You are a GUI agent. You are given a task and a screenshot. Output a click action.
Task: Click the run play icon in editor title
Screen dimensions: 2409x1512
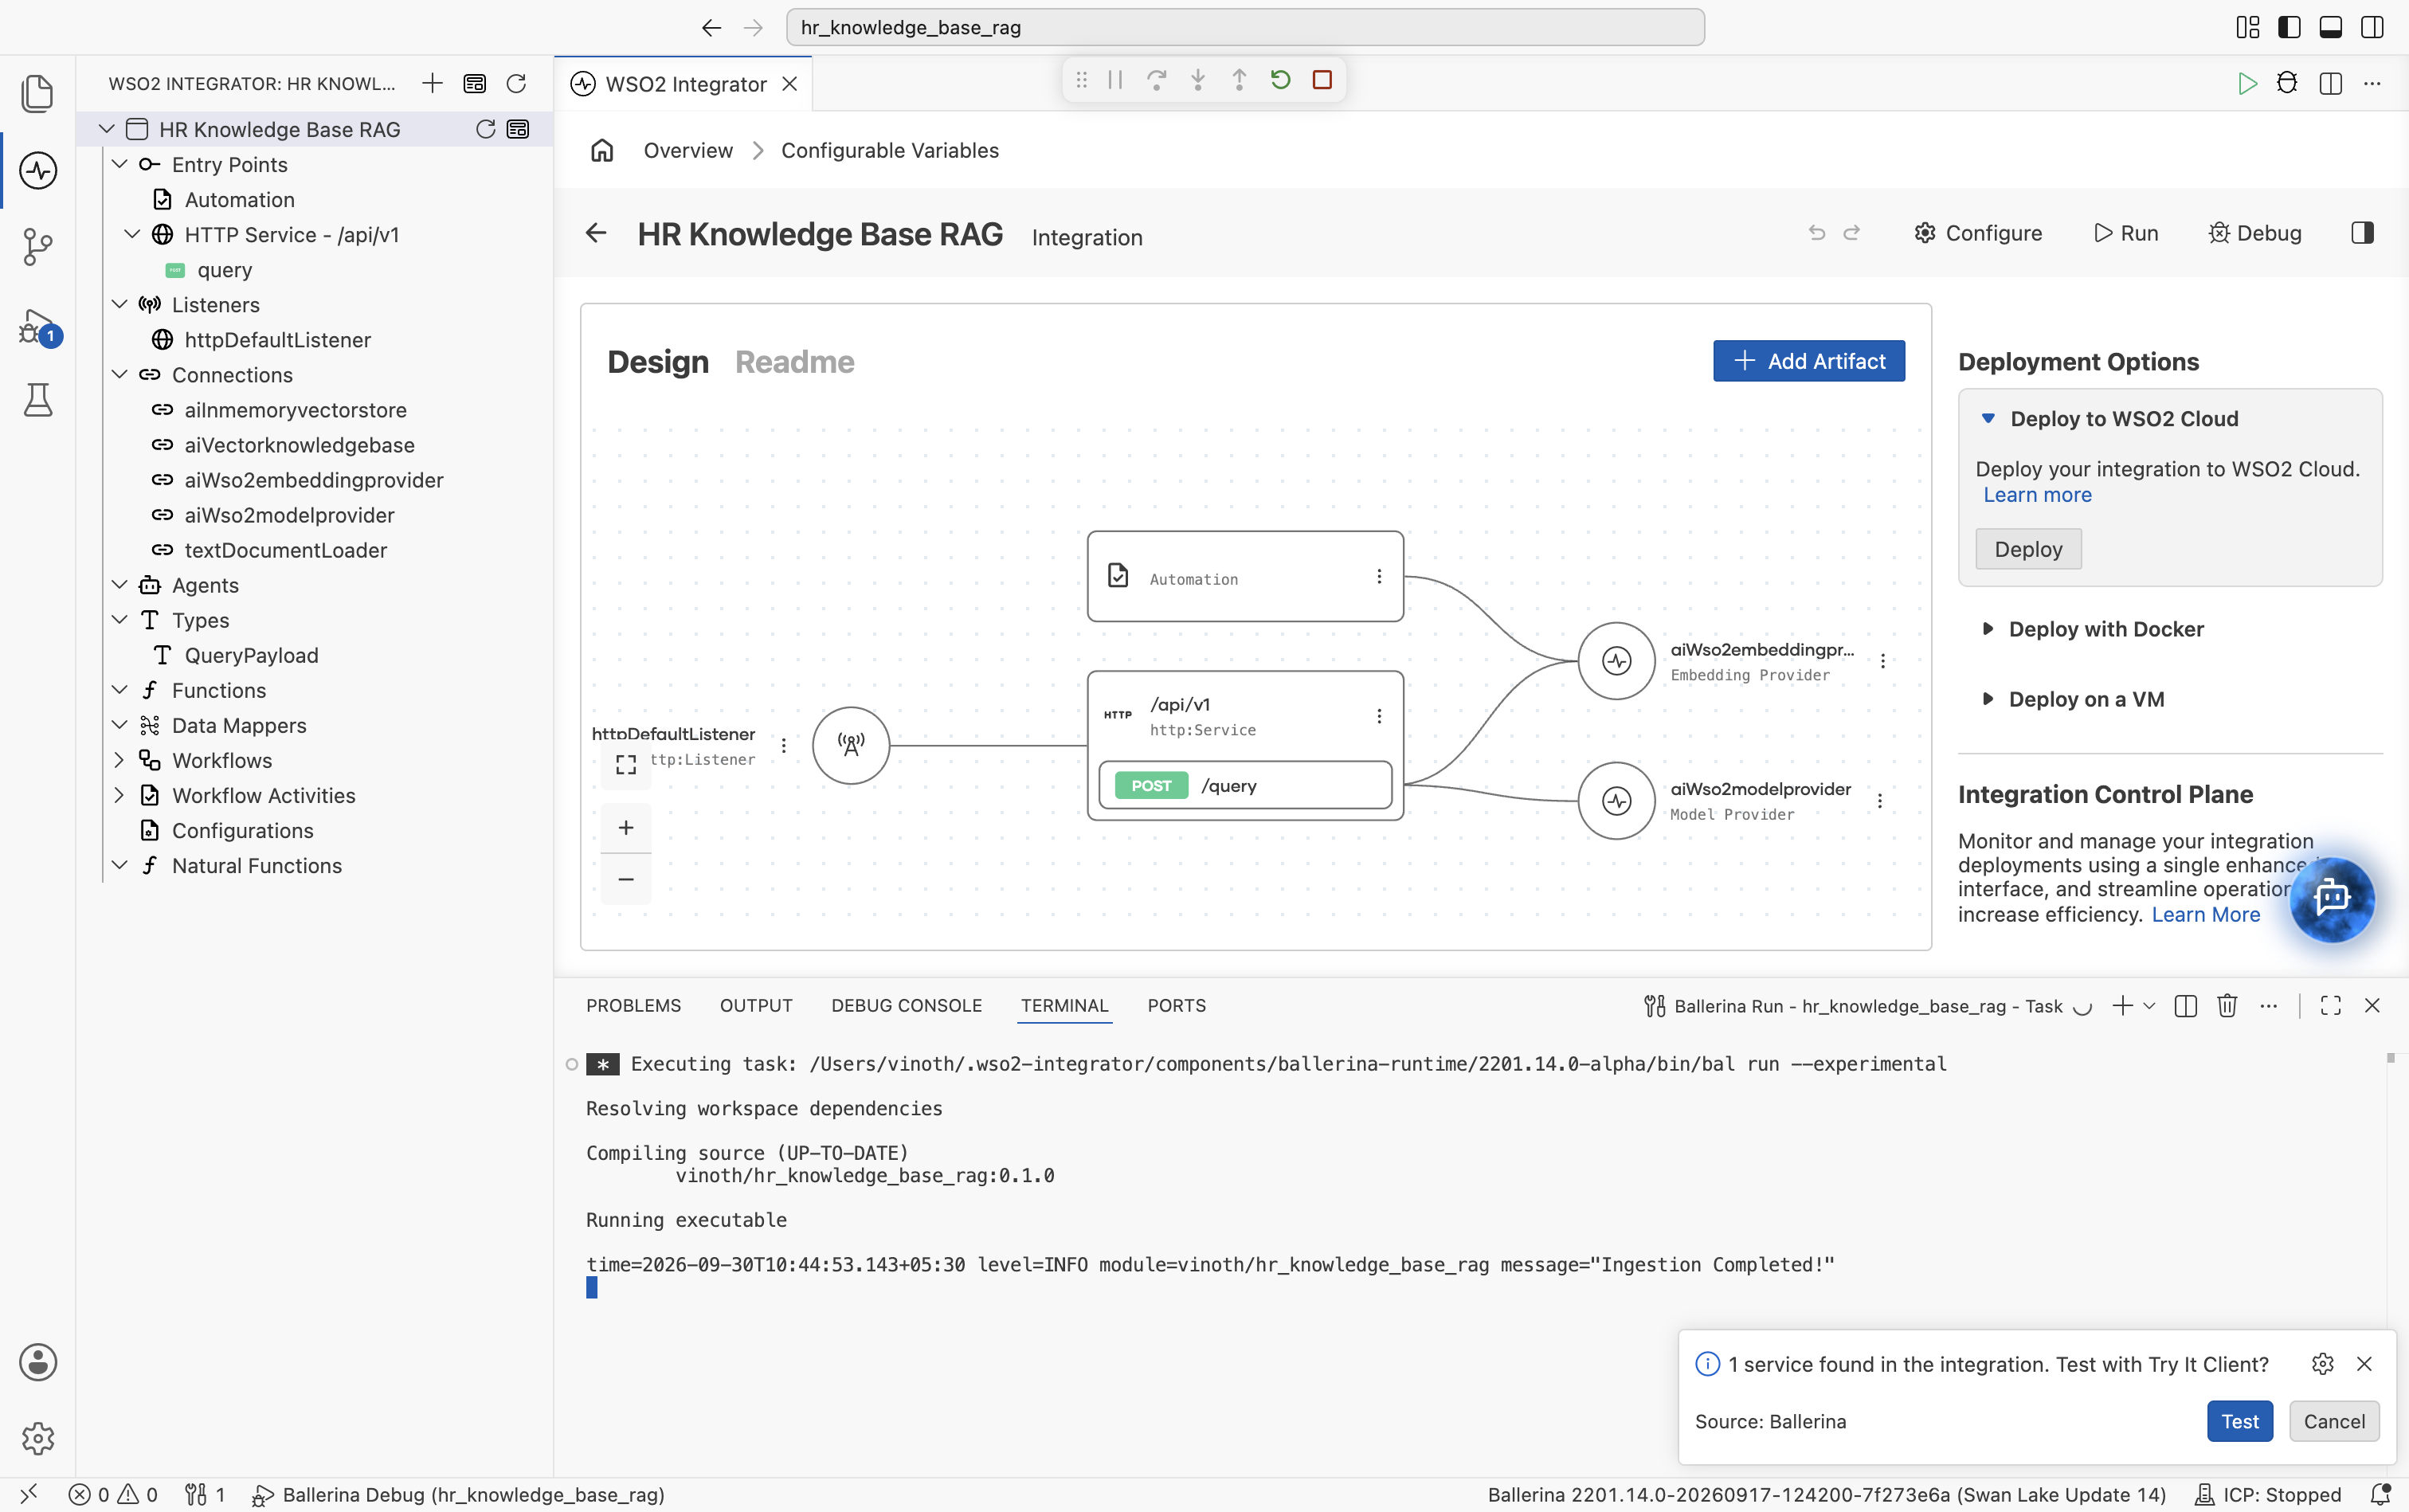(2247, 83)
